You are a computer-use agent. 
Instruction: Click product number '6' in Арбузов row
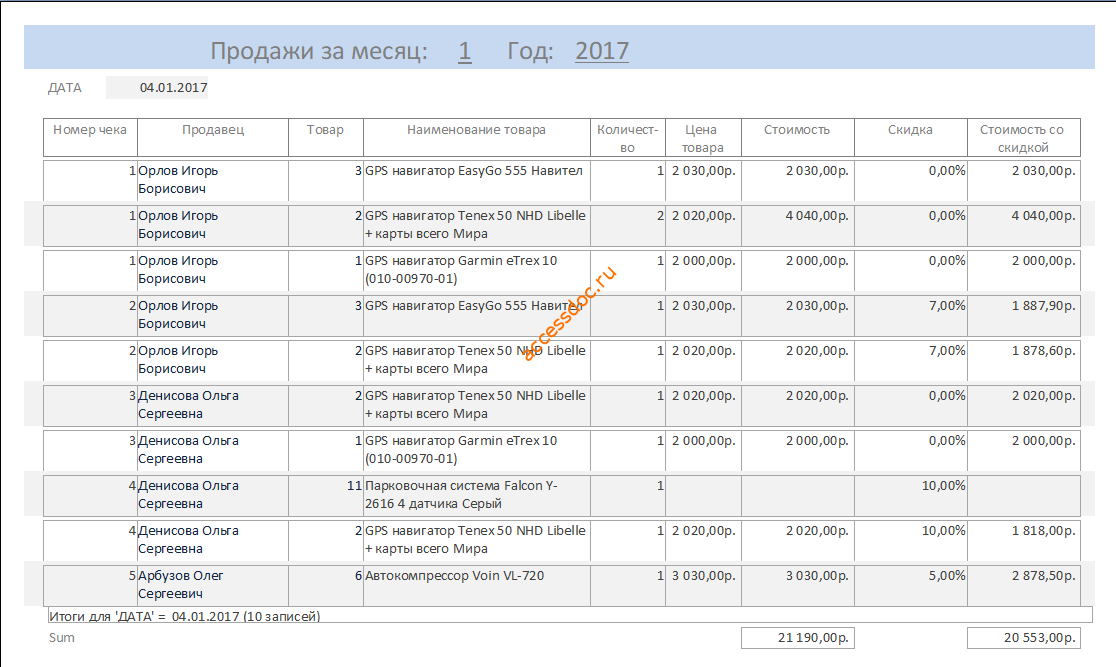click(325, 585)
